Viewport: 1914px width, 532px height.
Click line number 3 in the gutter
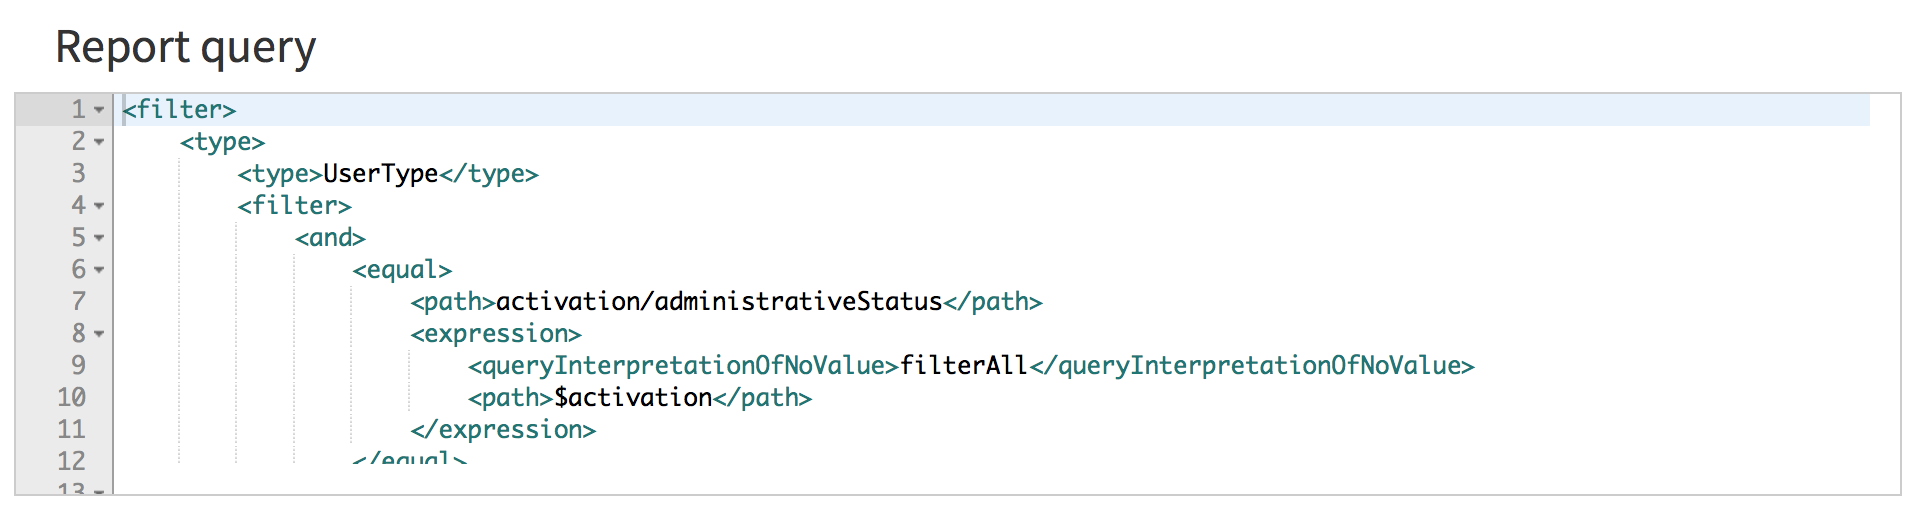[x=78, y=174]
